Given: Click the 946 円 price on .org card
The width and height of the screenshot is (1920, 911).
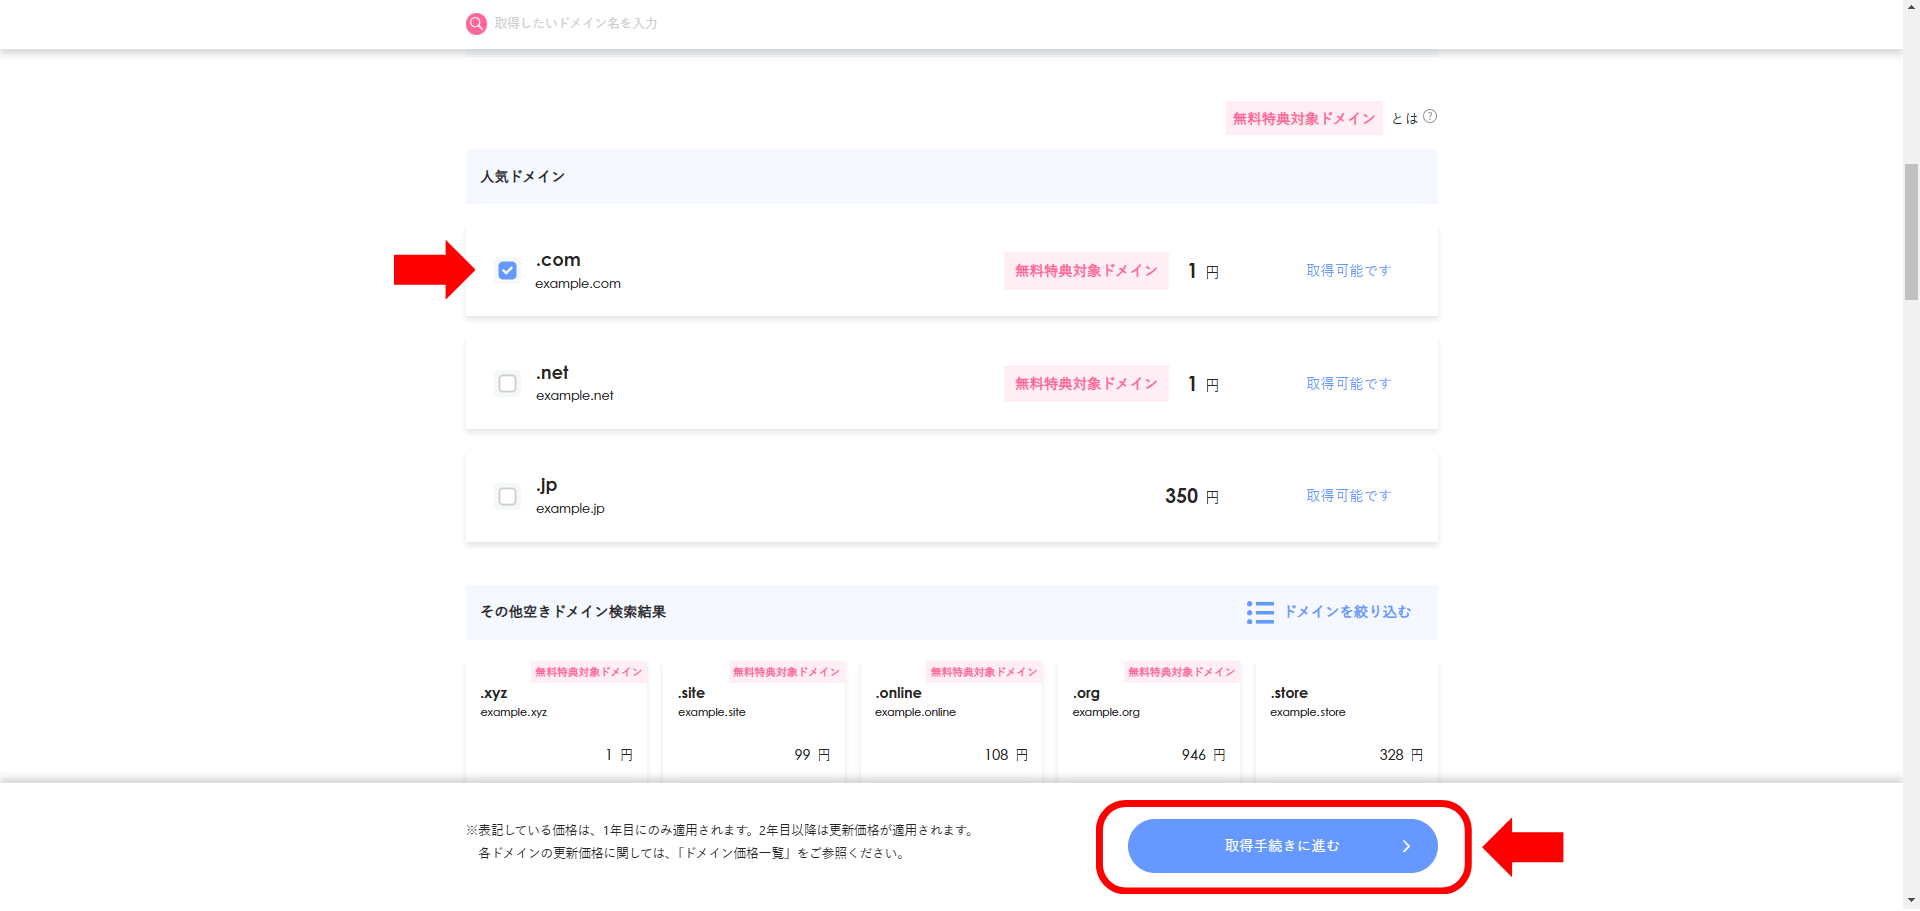Looking at the screenshot, I should point(1204,755).
